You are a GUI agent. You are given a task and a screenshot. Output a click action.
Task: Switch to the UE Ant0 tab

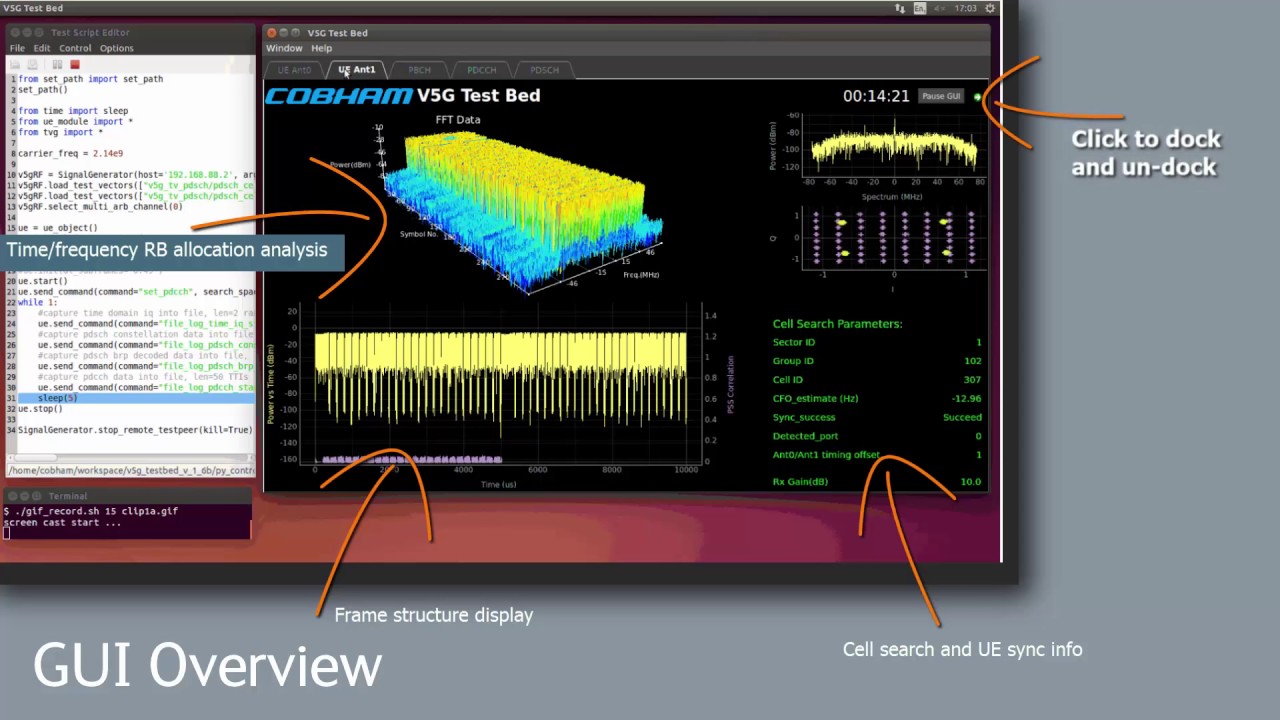point(295,70)
